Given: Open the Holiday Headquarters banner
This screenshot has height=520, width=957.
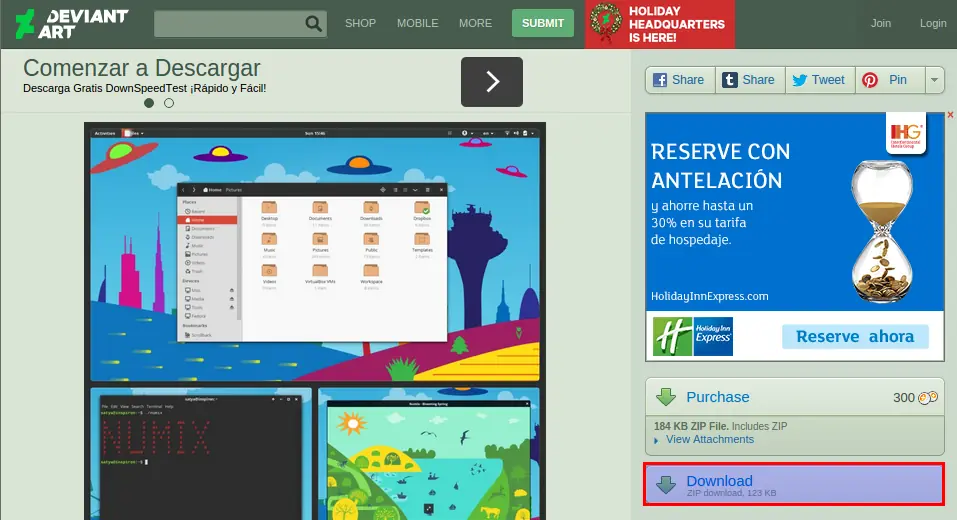Looking at the screenshot, I should tap(660, 24).
